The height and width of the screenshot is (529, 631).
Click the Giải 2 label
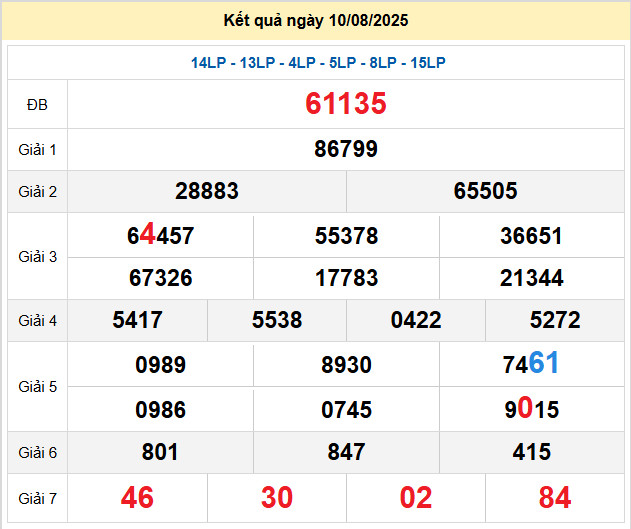[37, 192]
